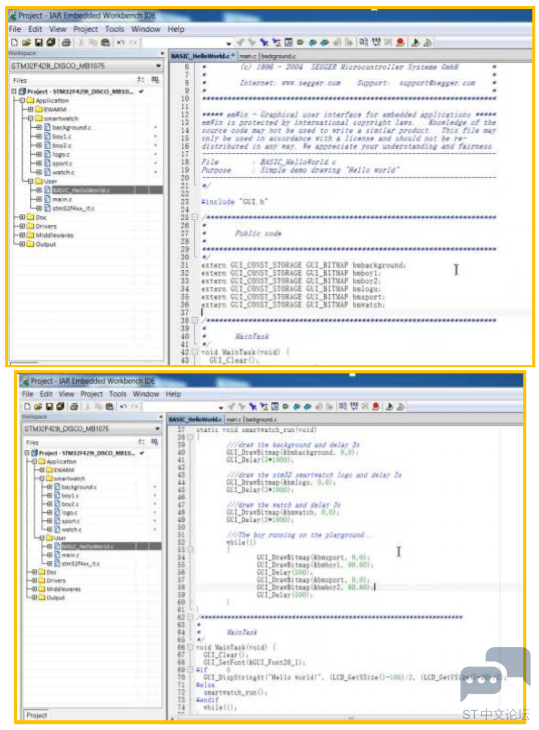Click Compile icon in top IAR window toolbar

point(363,42)
